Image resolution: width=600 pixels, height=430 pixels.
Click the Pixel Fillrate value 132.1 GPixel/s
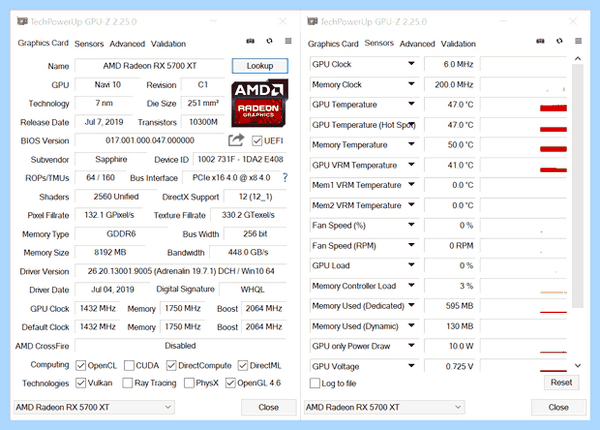[x=109, y=215]
